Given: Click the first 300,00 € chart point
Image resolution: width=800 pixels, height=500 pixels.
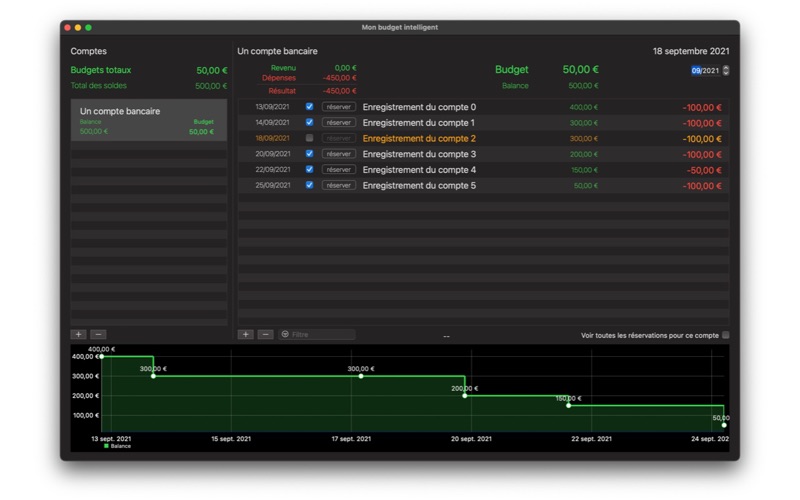Looking at the screenshot, I should [x=154, y=376].
